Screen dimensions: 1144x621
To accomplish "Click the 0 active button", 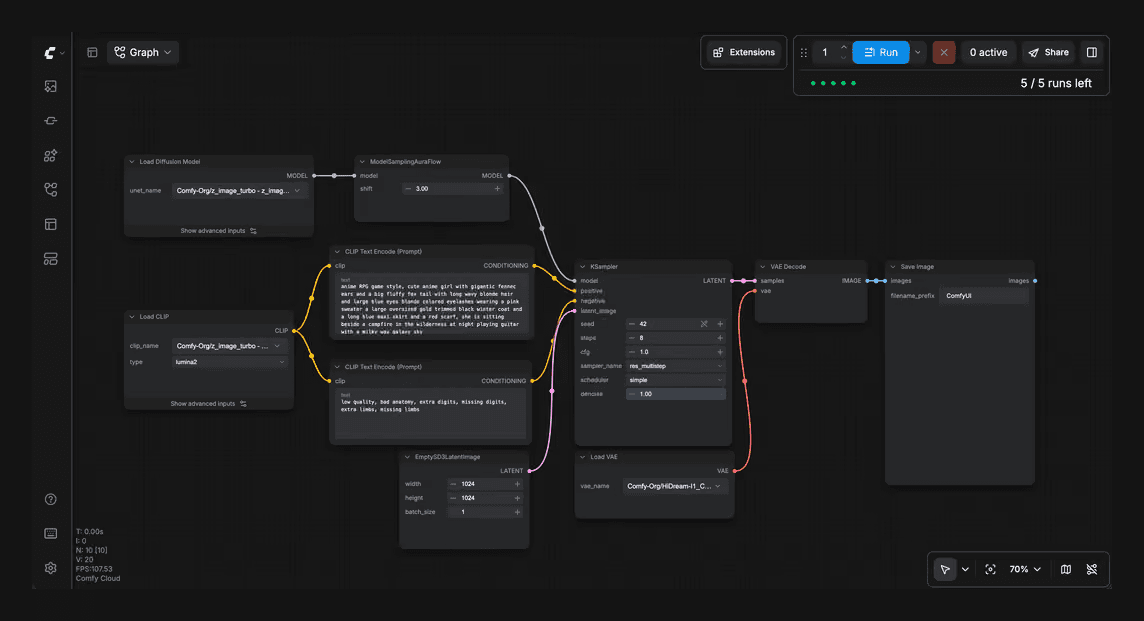I will pos(988,53).
